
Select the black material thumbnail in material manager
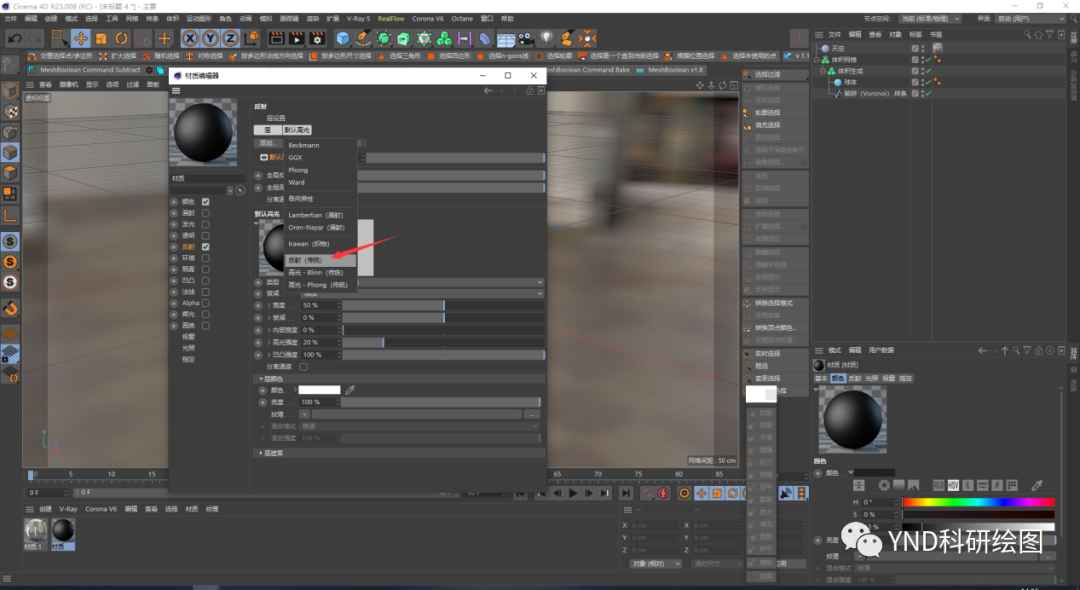point(63,531)
